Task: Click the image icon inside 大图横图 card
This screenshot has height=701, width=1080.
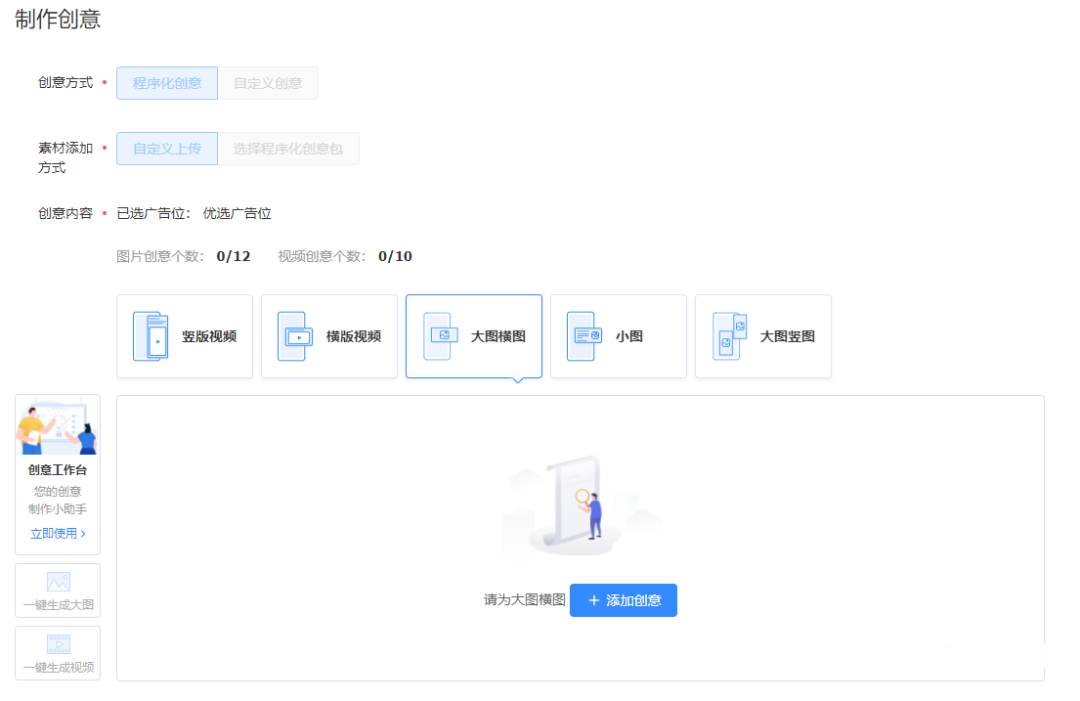Action: tap(444, 336)
